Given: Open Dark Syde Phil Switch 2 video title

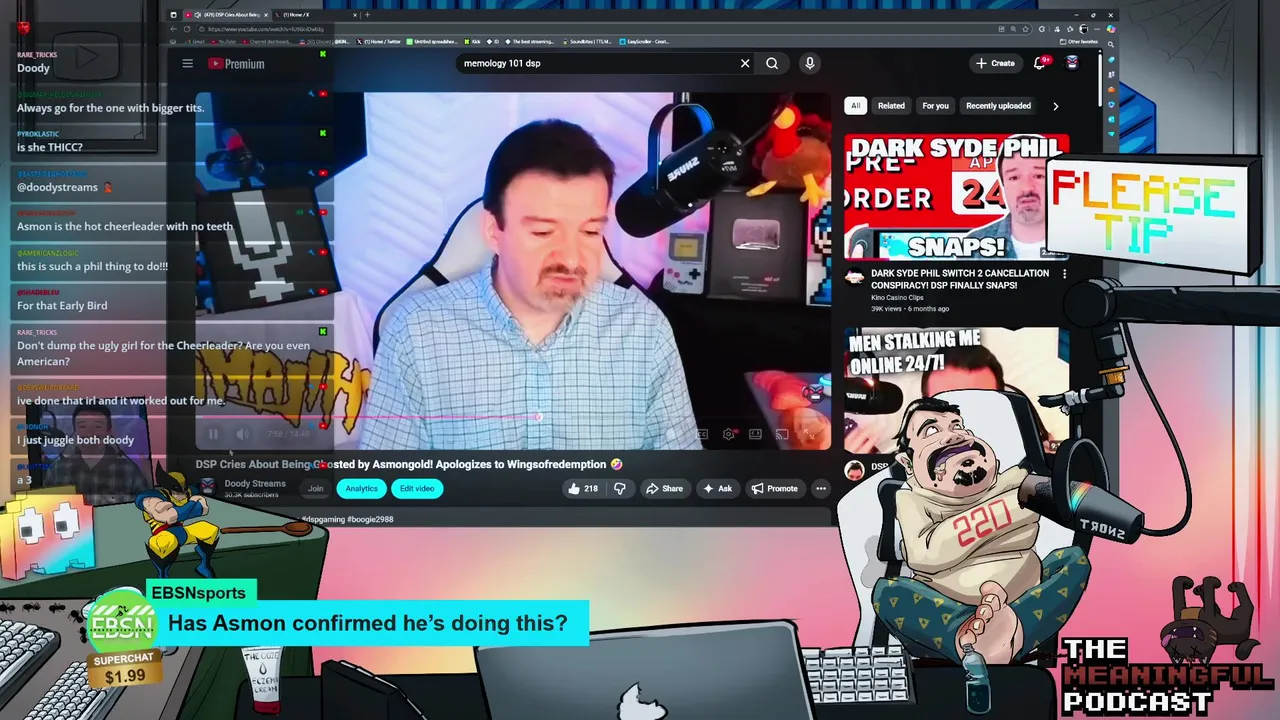Looking at the screenshot, I should (960, 279).
